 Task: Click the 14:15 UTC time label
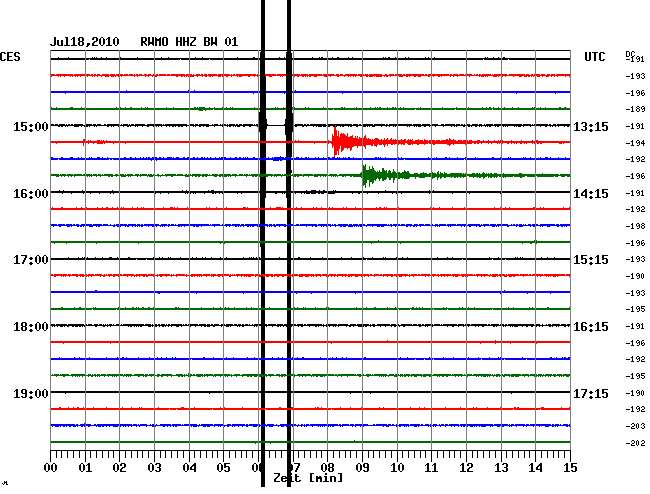point(591,194)
